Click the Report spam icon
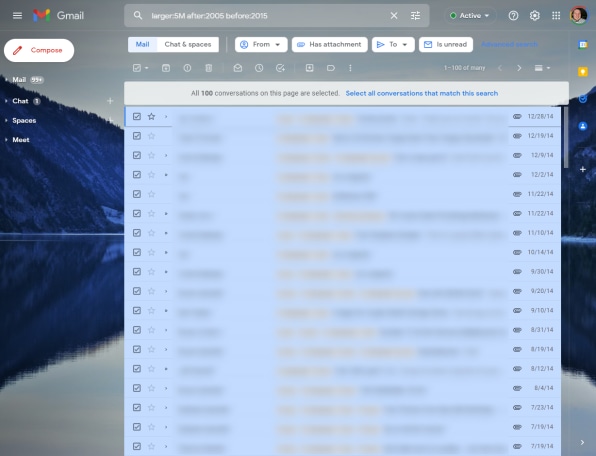The image size is (596, 456). [187, 68]
